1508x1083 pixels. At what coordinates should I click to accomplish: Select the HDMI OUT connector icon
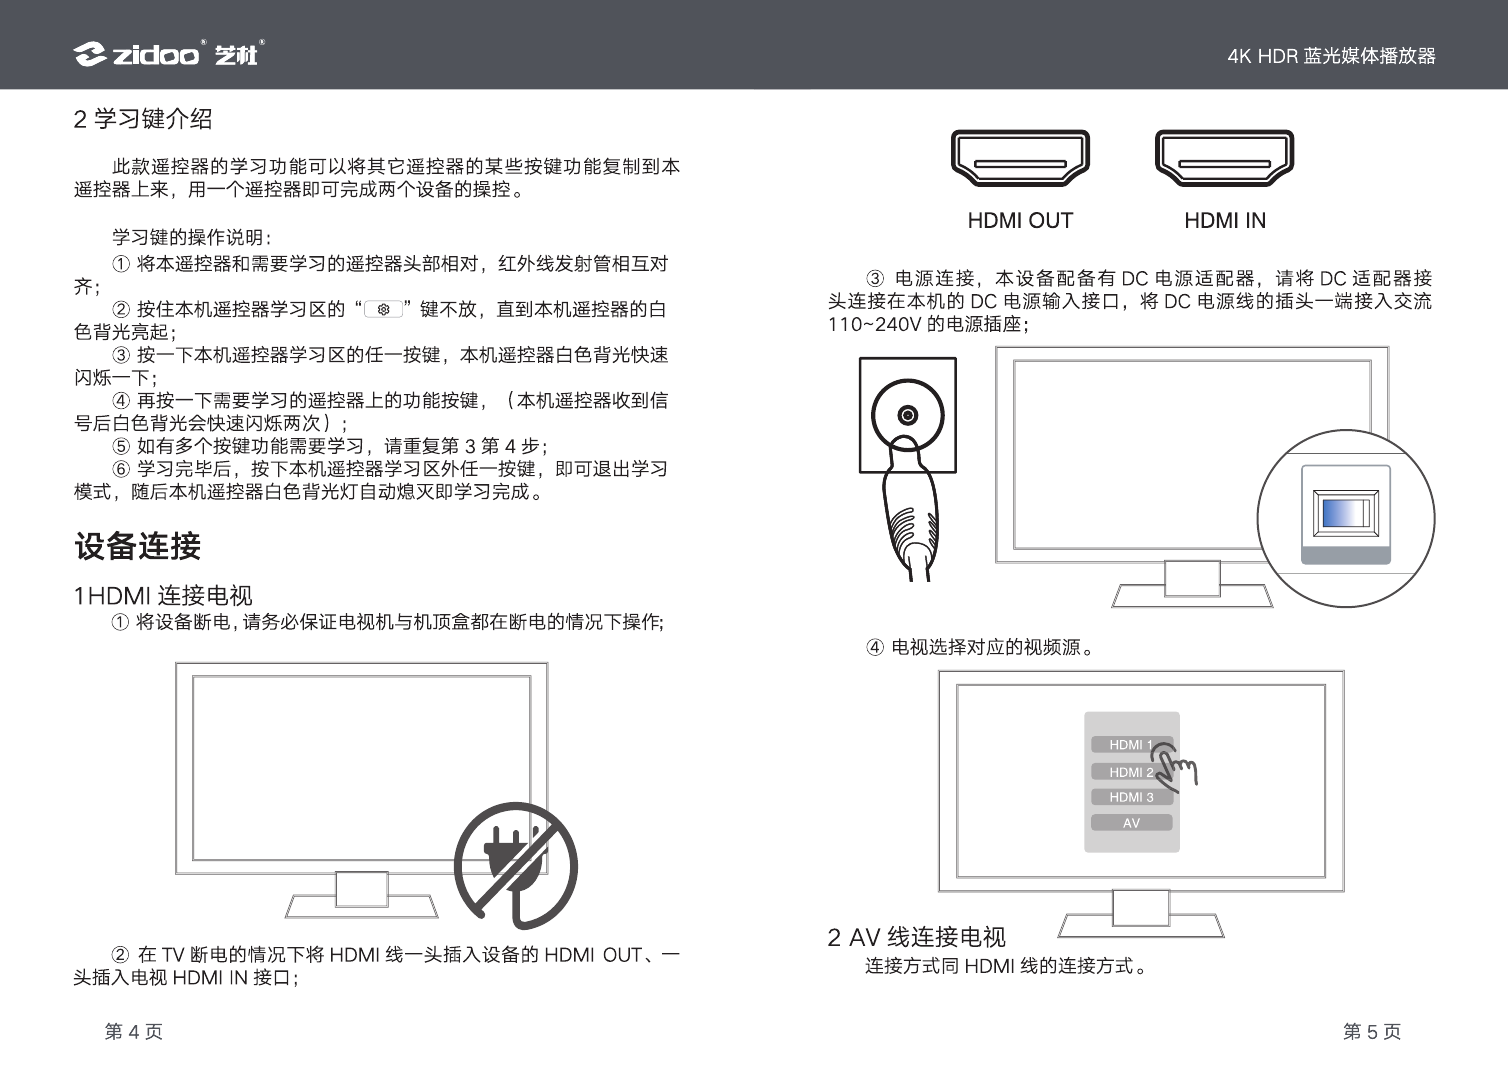pos(1020,158)
